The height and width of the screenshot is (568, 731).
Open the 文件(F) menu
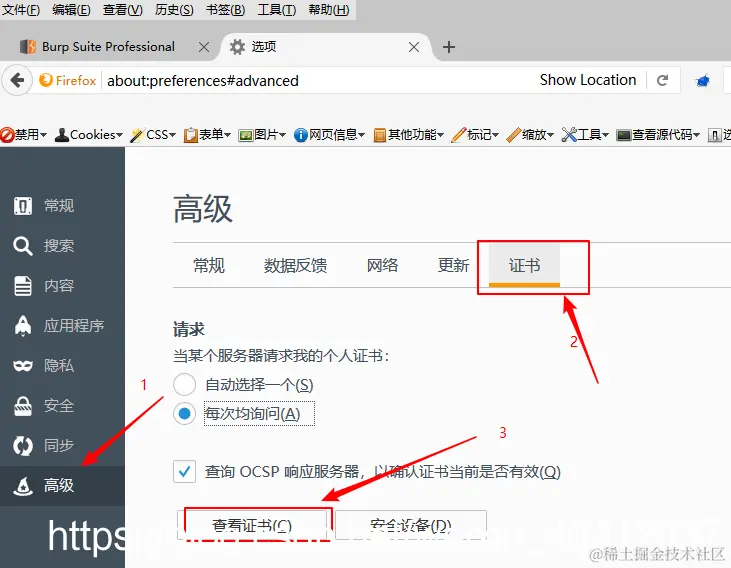tap(21, 9)
